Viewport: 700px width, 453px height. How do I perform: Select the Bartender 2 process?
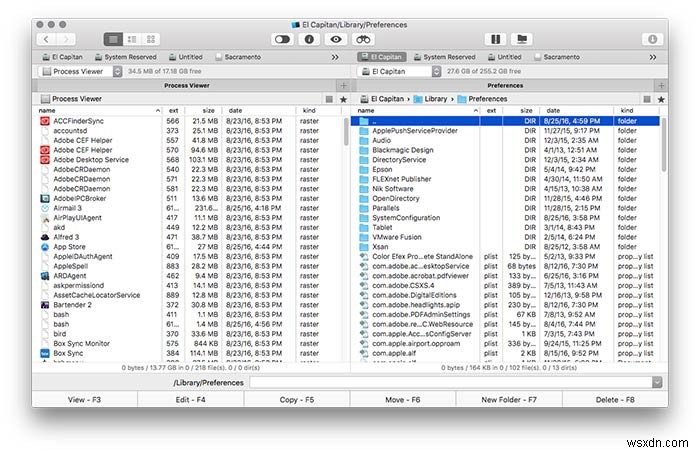click(x=188, y=305)
